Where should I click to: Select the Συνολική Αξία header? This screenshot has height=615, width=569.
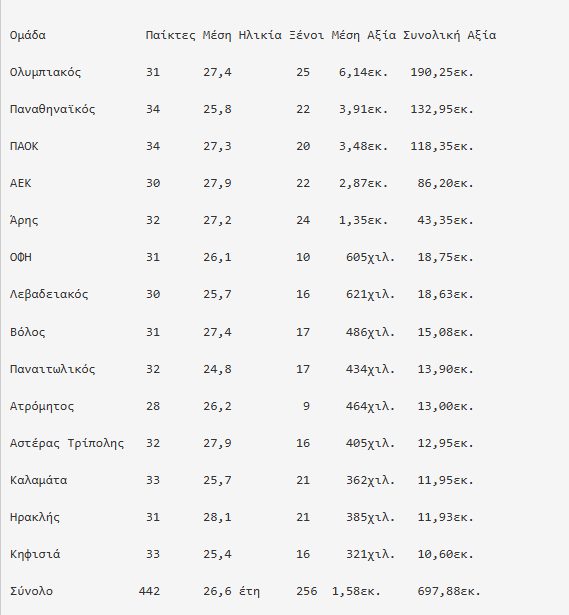[449, 35]
